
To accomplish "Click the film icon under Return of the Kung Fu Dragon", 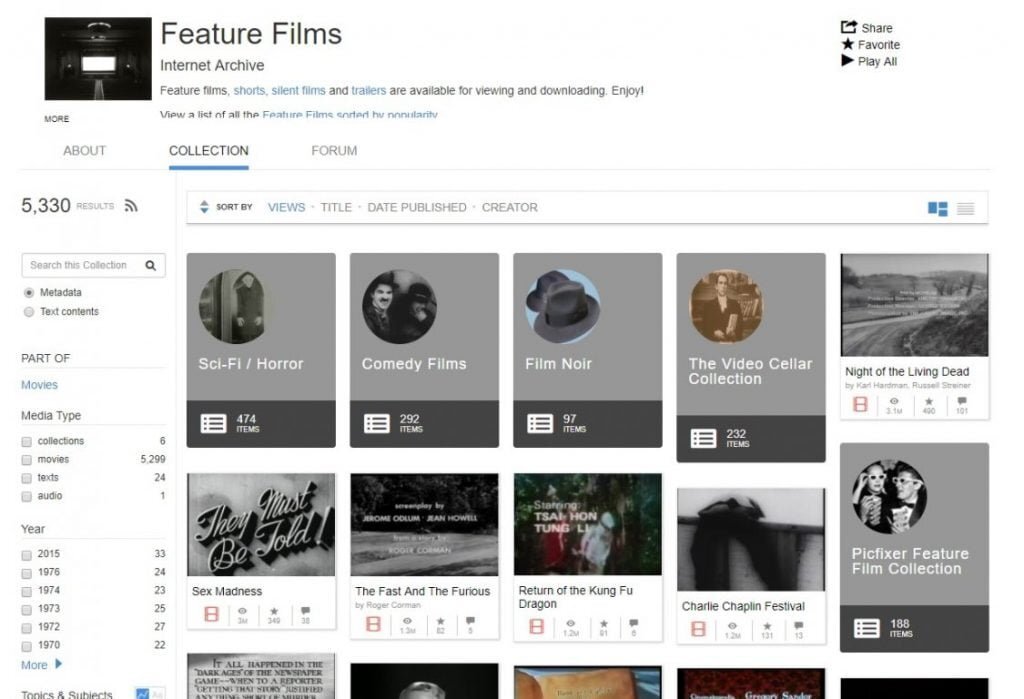I will click(x=536, y=626).
